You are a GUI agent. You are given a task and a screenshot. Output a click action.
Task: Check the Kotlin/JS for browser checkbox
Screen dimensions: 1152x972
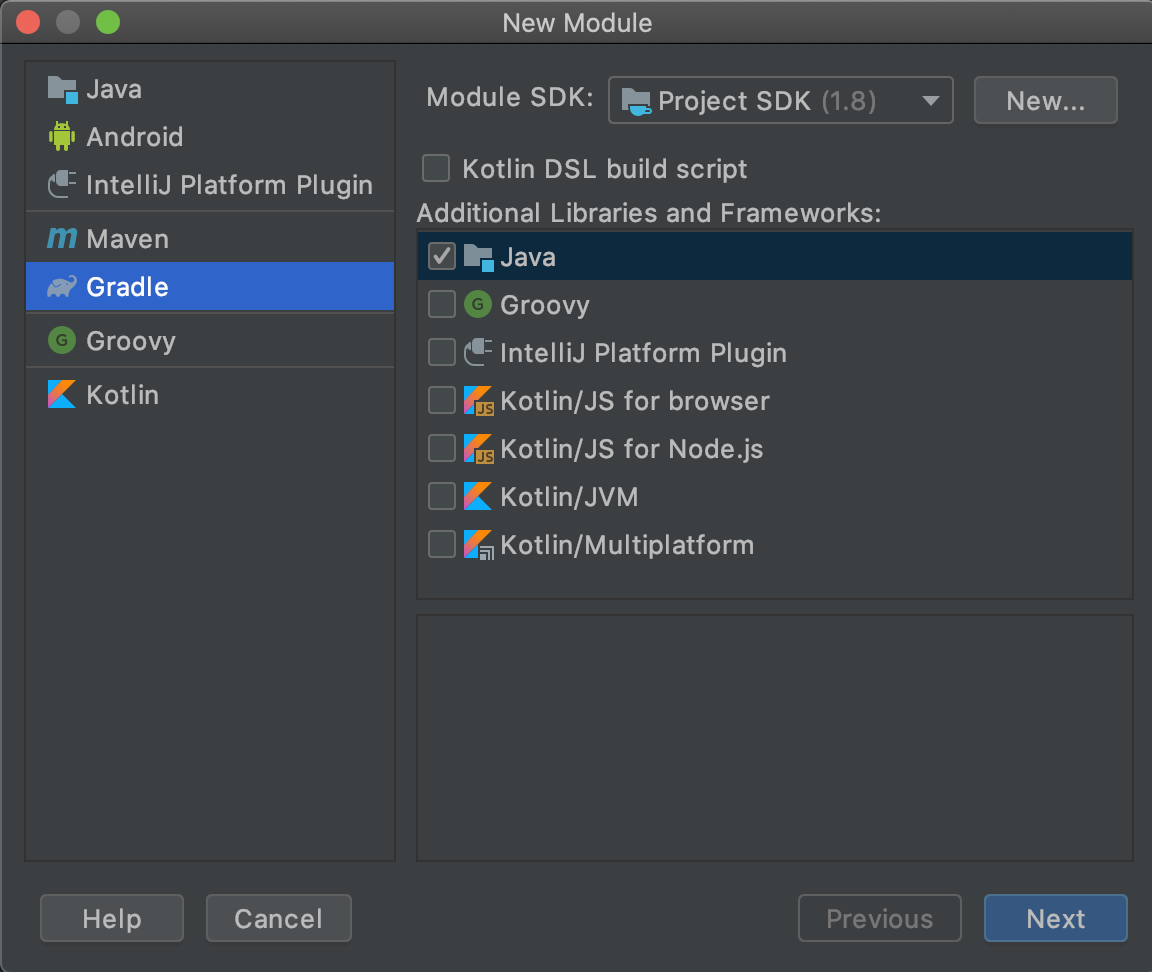coord(442,400)
